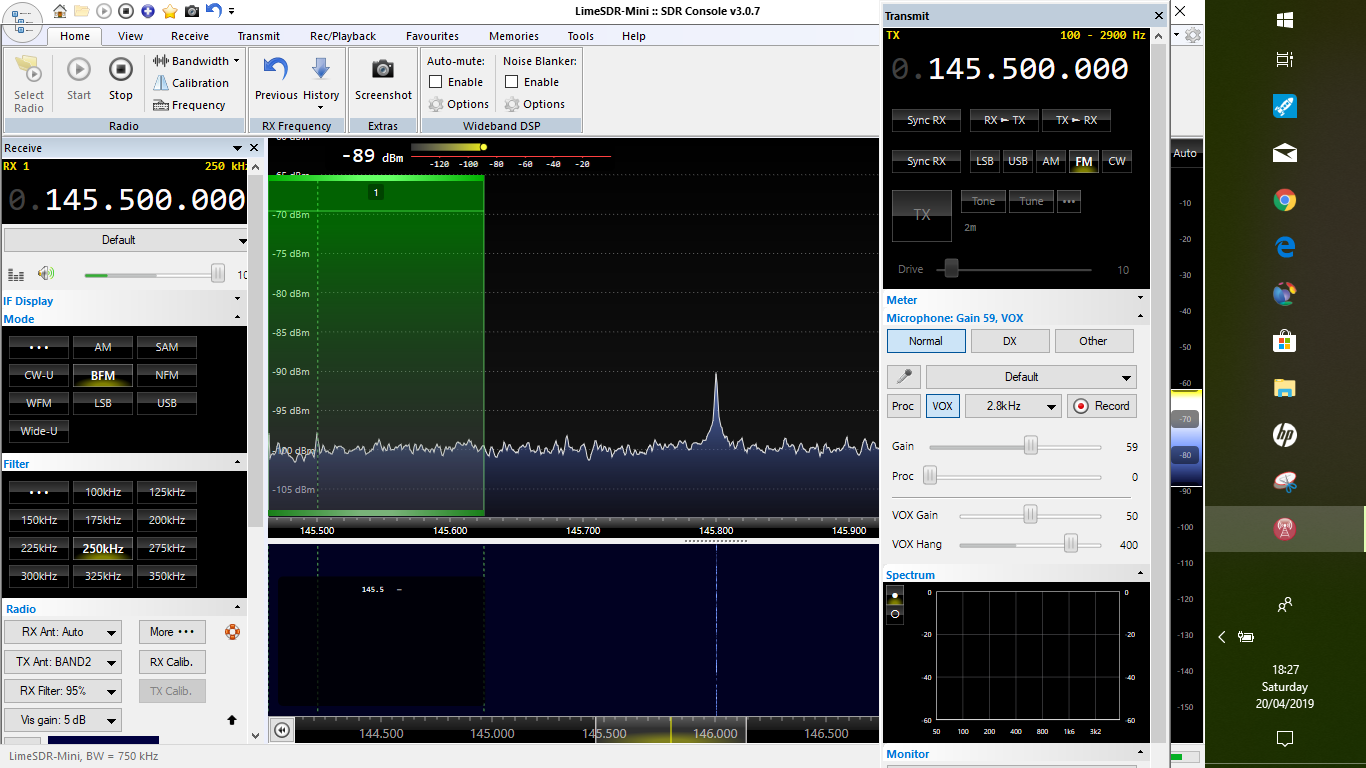Open the Default profile dropdown in Receive panel
The image size is (1366, 768).
126,240
